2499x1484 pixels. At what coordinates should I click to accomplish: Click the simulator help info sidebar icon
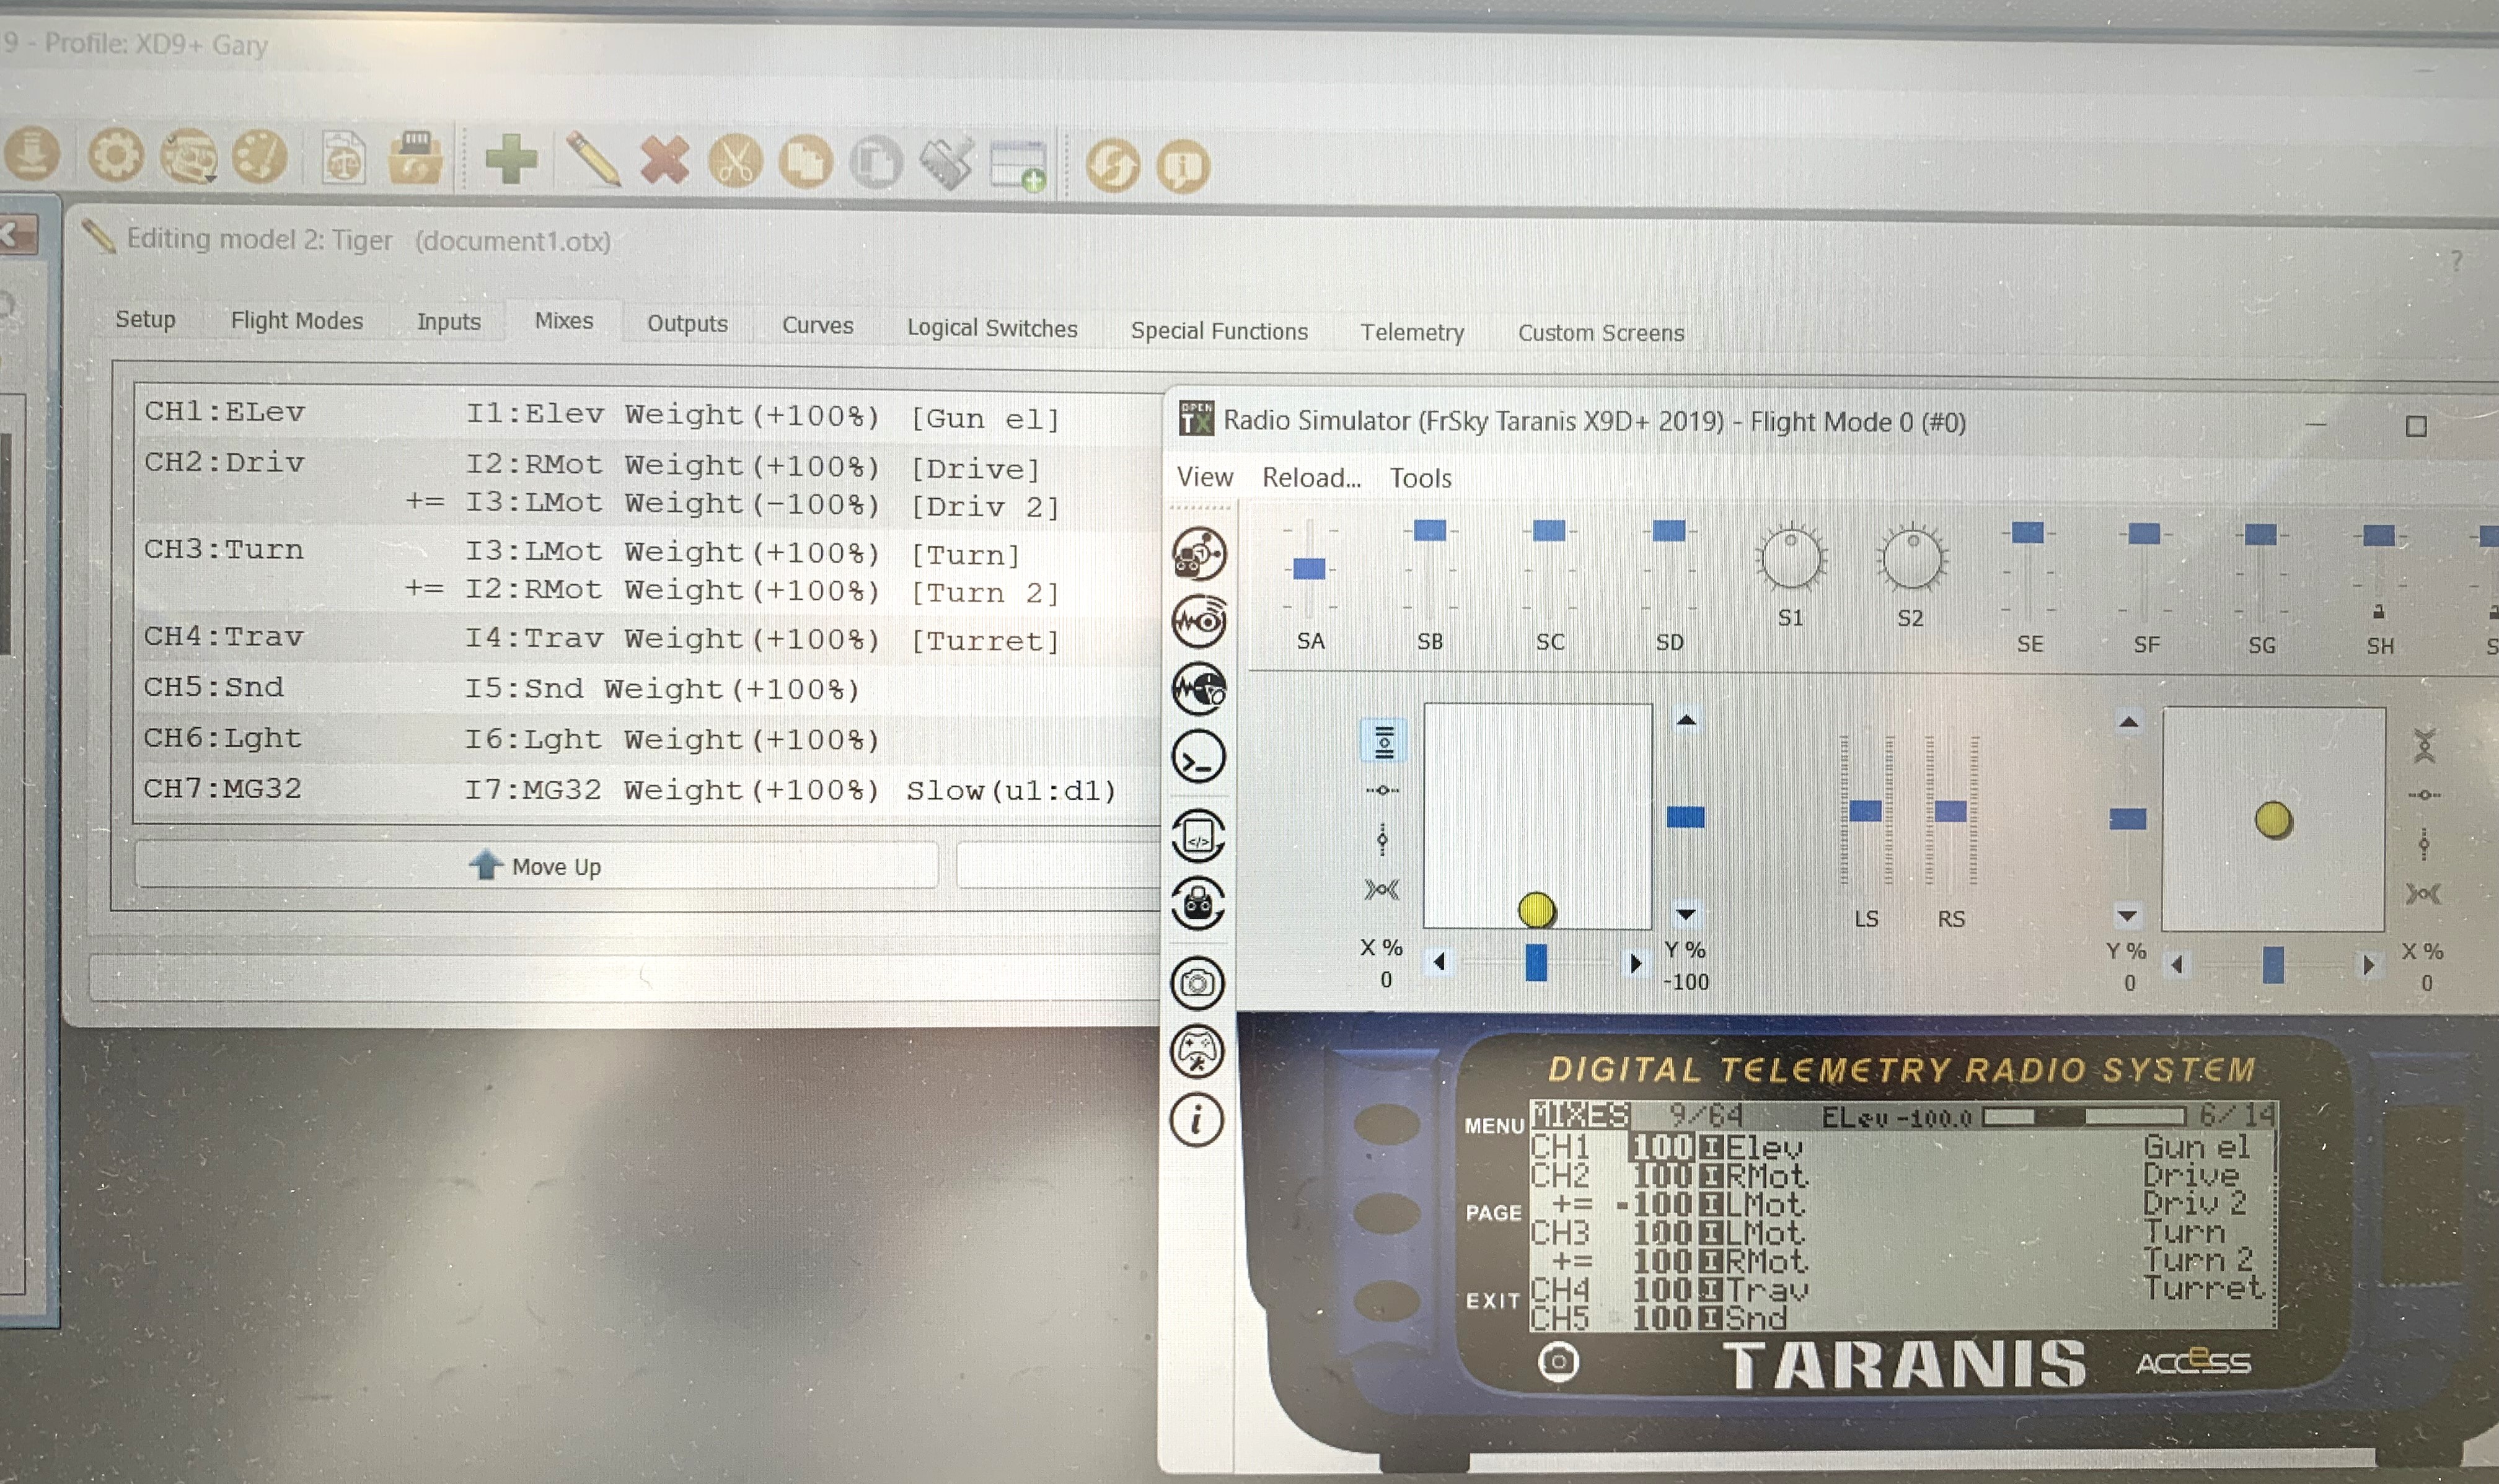(1197, 1120)
